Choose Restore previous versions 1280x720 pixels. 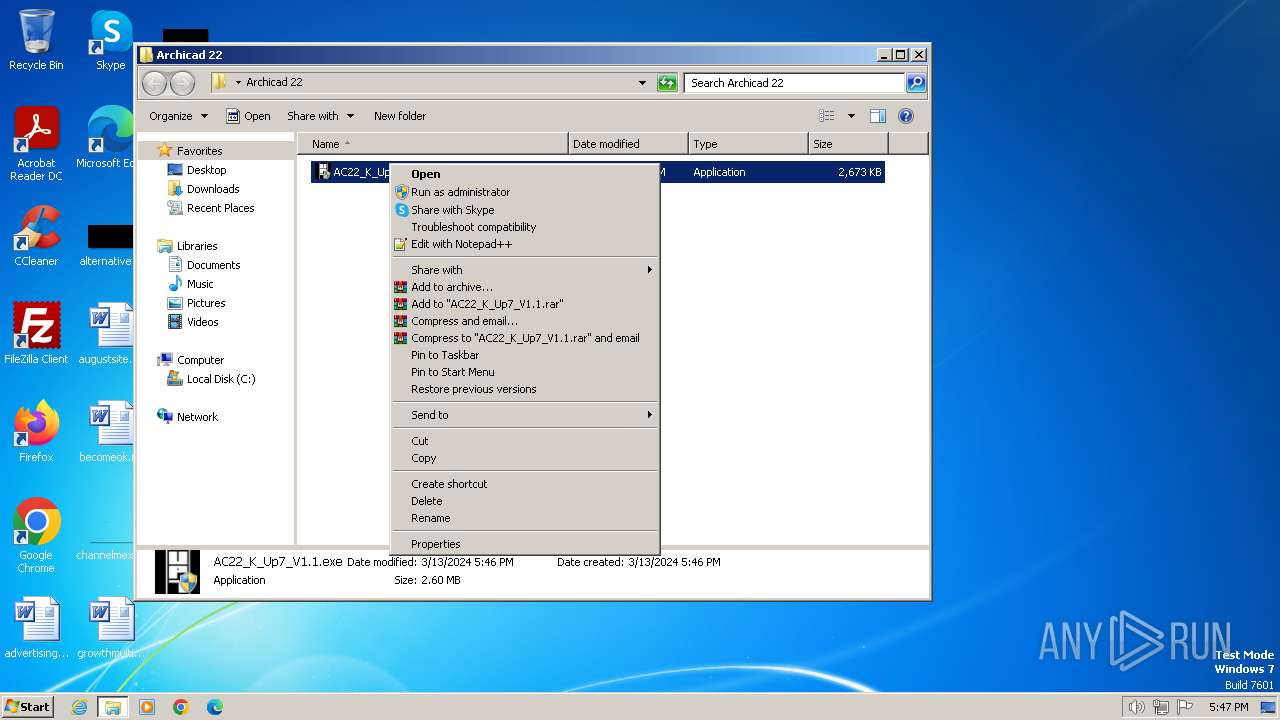pyautogui.click(x=525, y=389)
